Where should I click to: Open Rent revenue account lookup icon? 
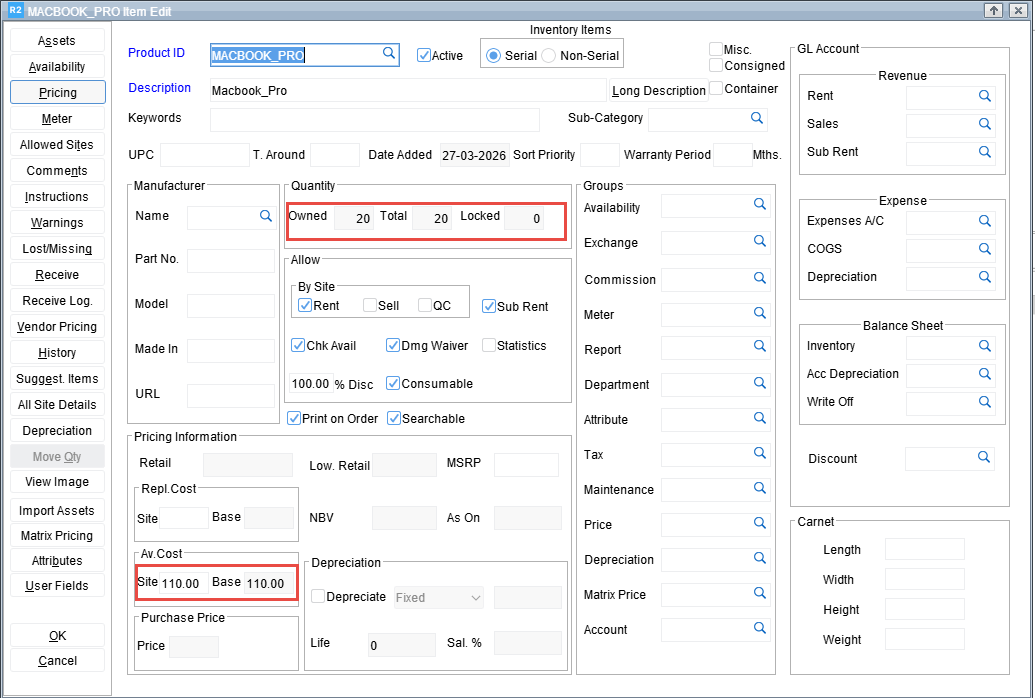(x=985, y=97)
